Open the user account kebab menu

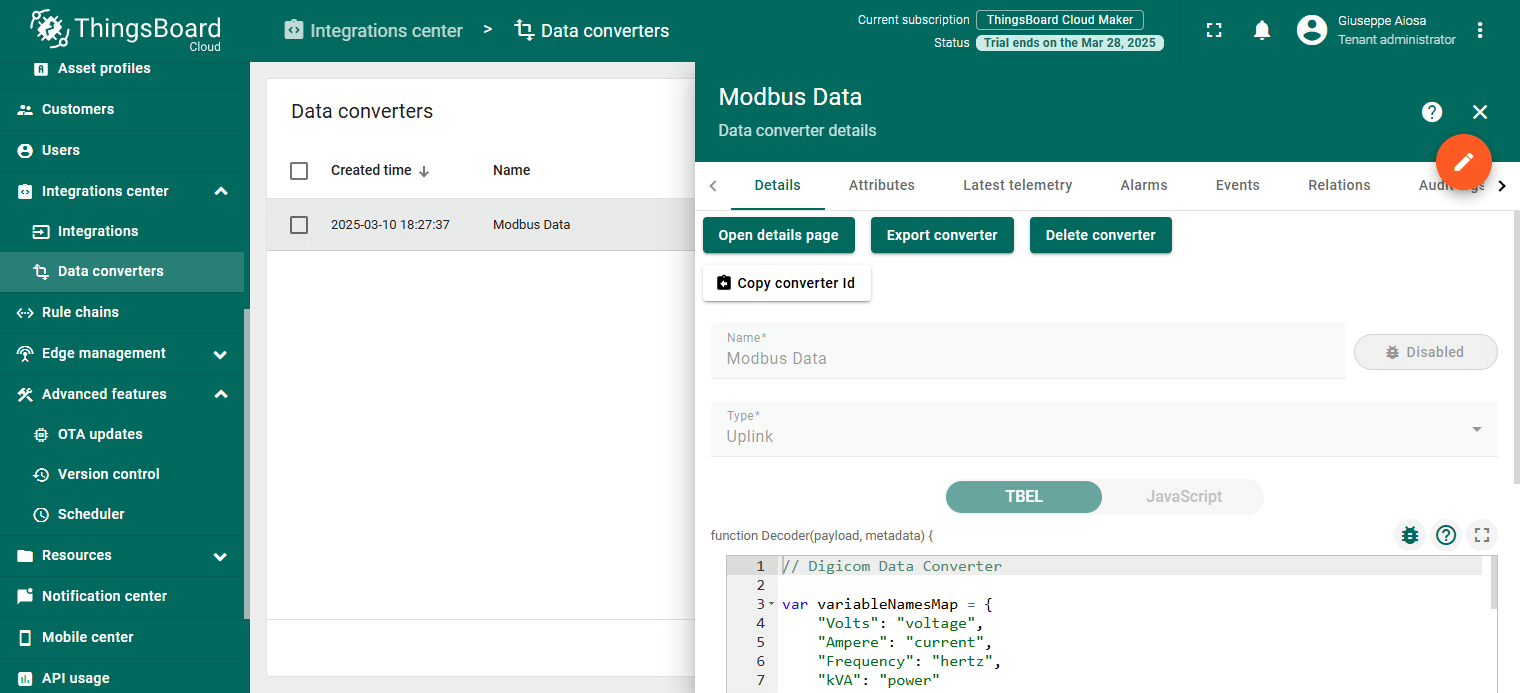click(x=1480, y=30)
